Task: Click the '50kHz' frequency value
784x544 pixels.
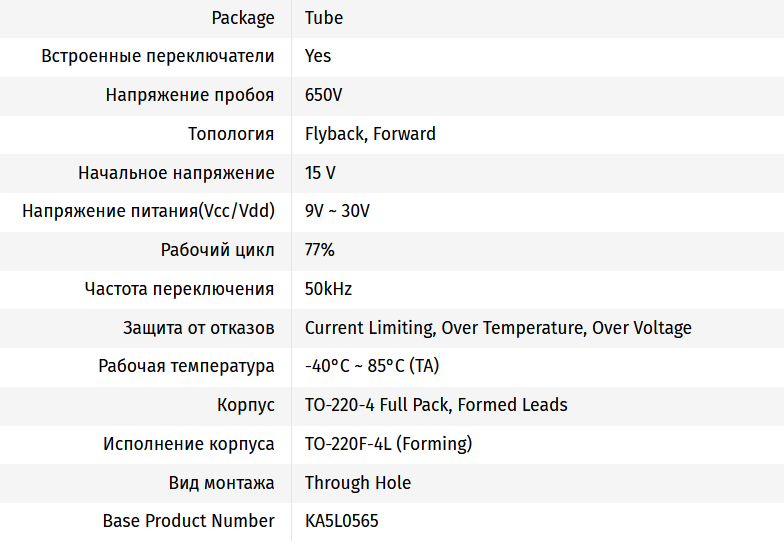Action: pos(328,289)
